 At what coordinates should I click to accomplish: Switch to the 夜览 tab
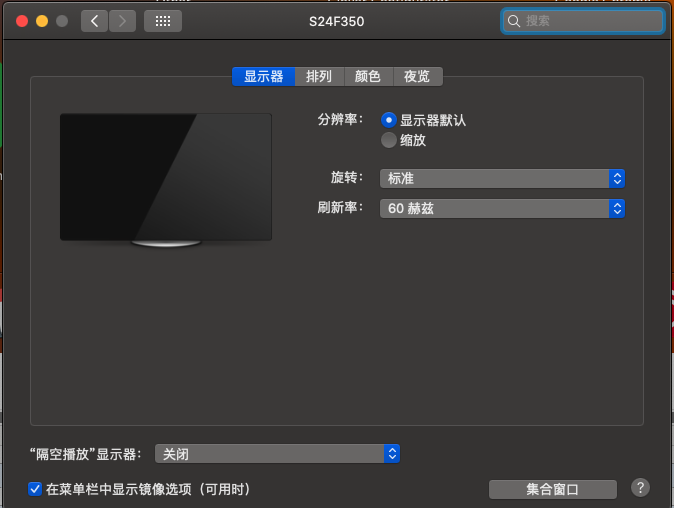pos(417,77)
